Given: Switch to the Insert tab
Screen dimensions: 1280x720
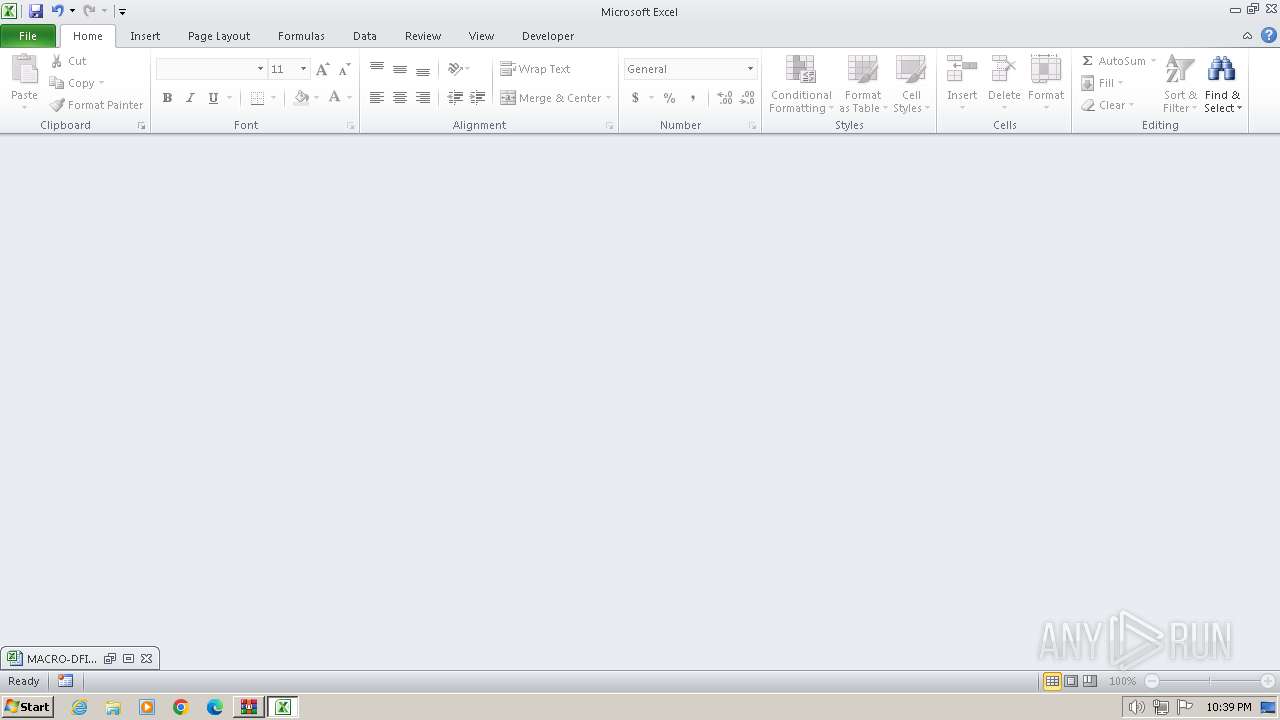Looking at the screenshot, I should 145,36.
